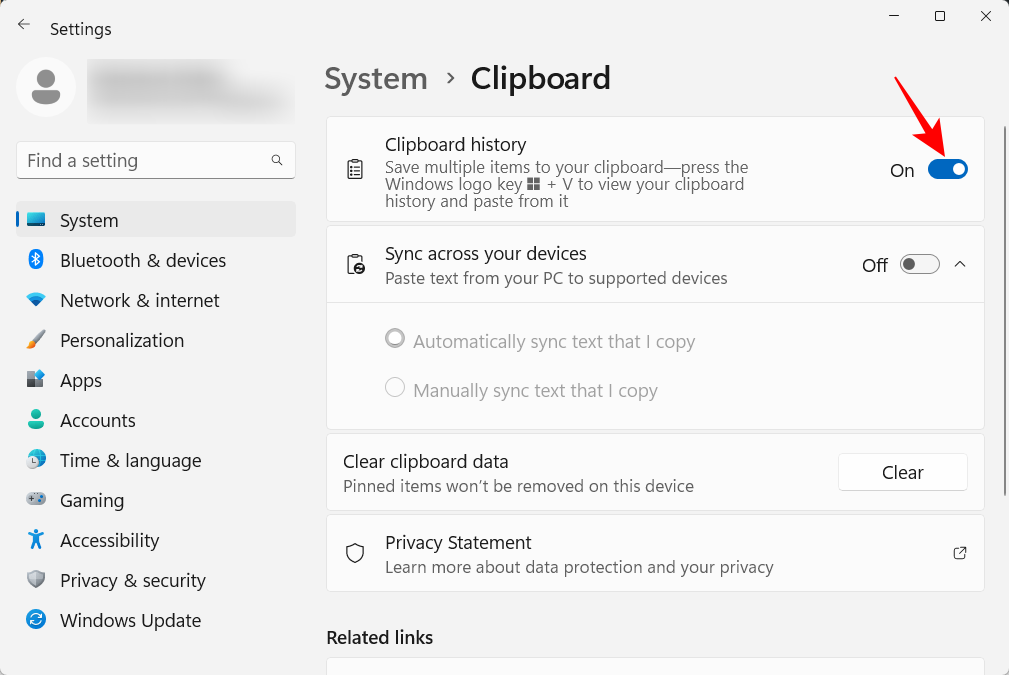Open the Privacy Statement link
The image size is (1009, 675).
coord(457,542)
